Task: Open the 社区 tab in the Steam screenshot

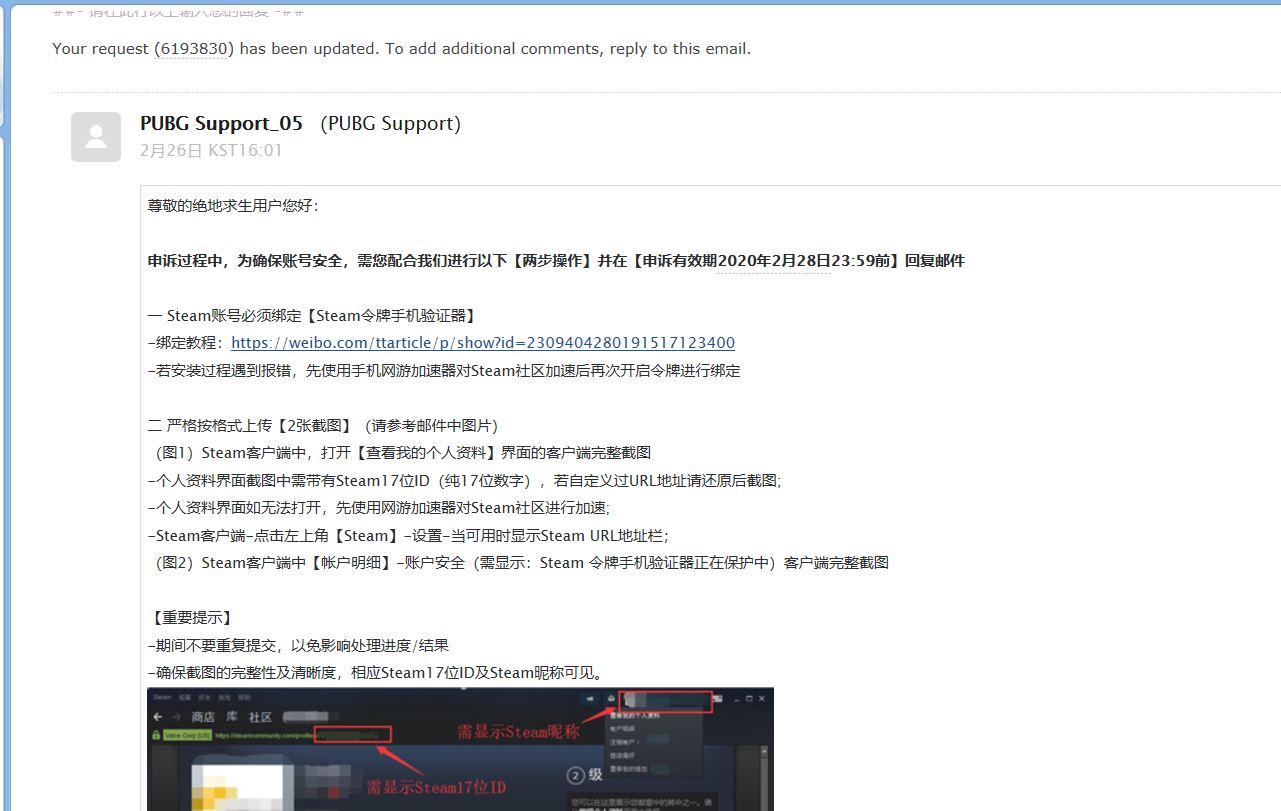Action: [x=262, y=716]
